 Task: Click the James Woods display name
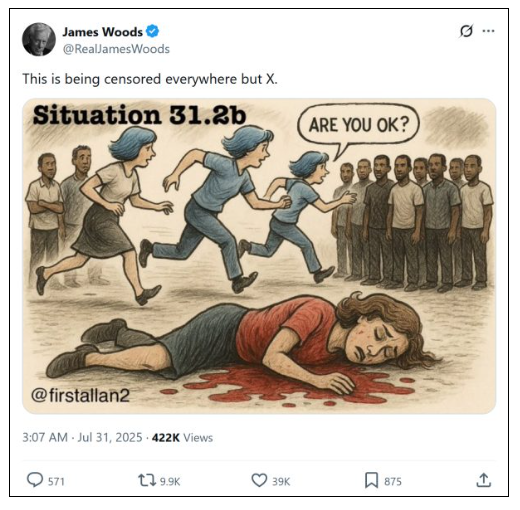point(103,32)
